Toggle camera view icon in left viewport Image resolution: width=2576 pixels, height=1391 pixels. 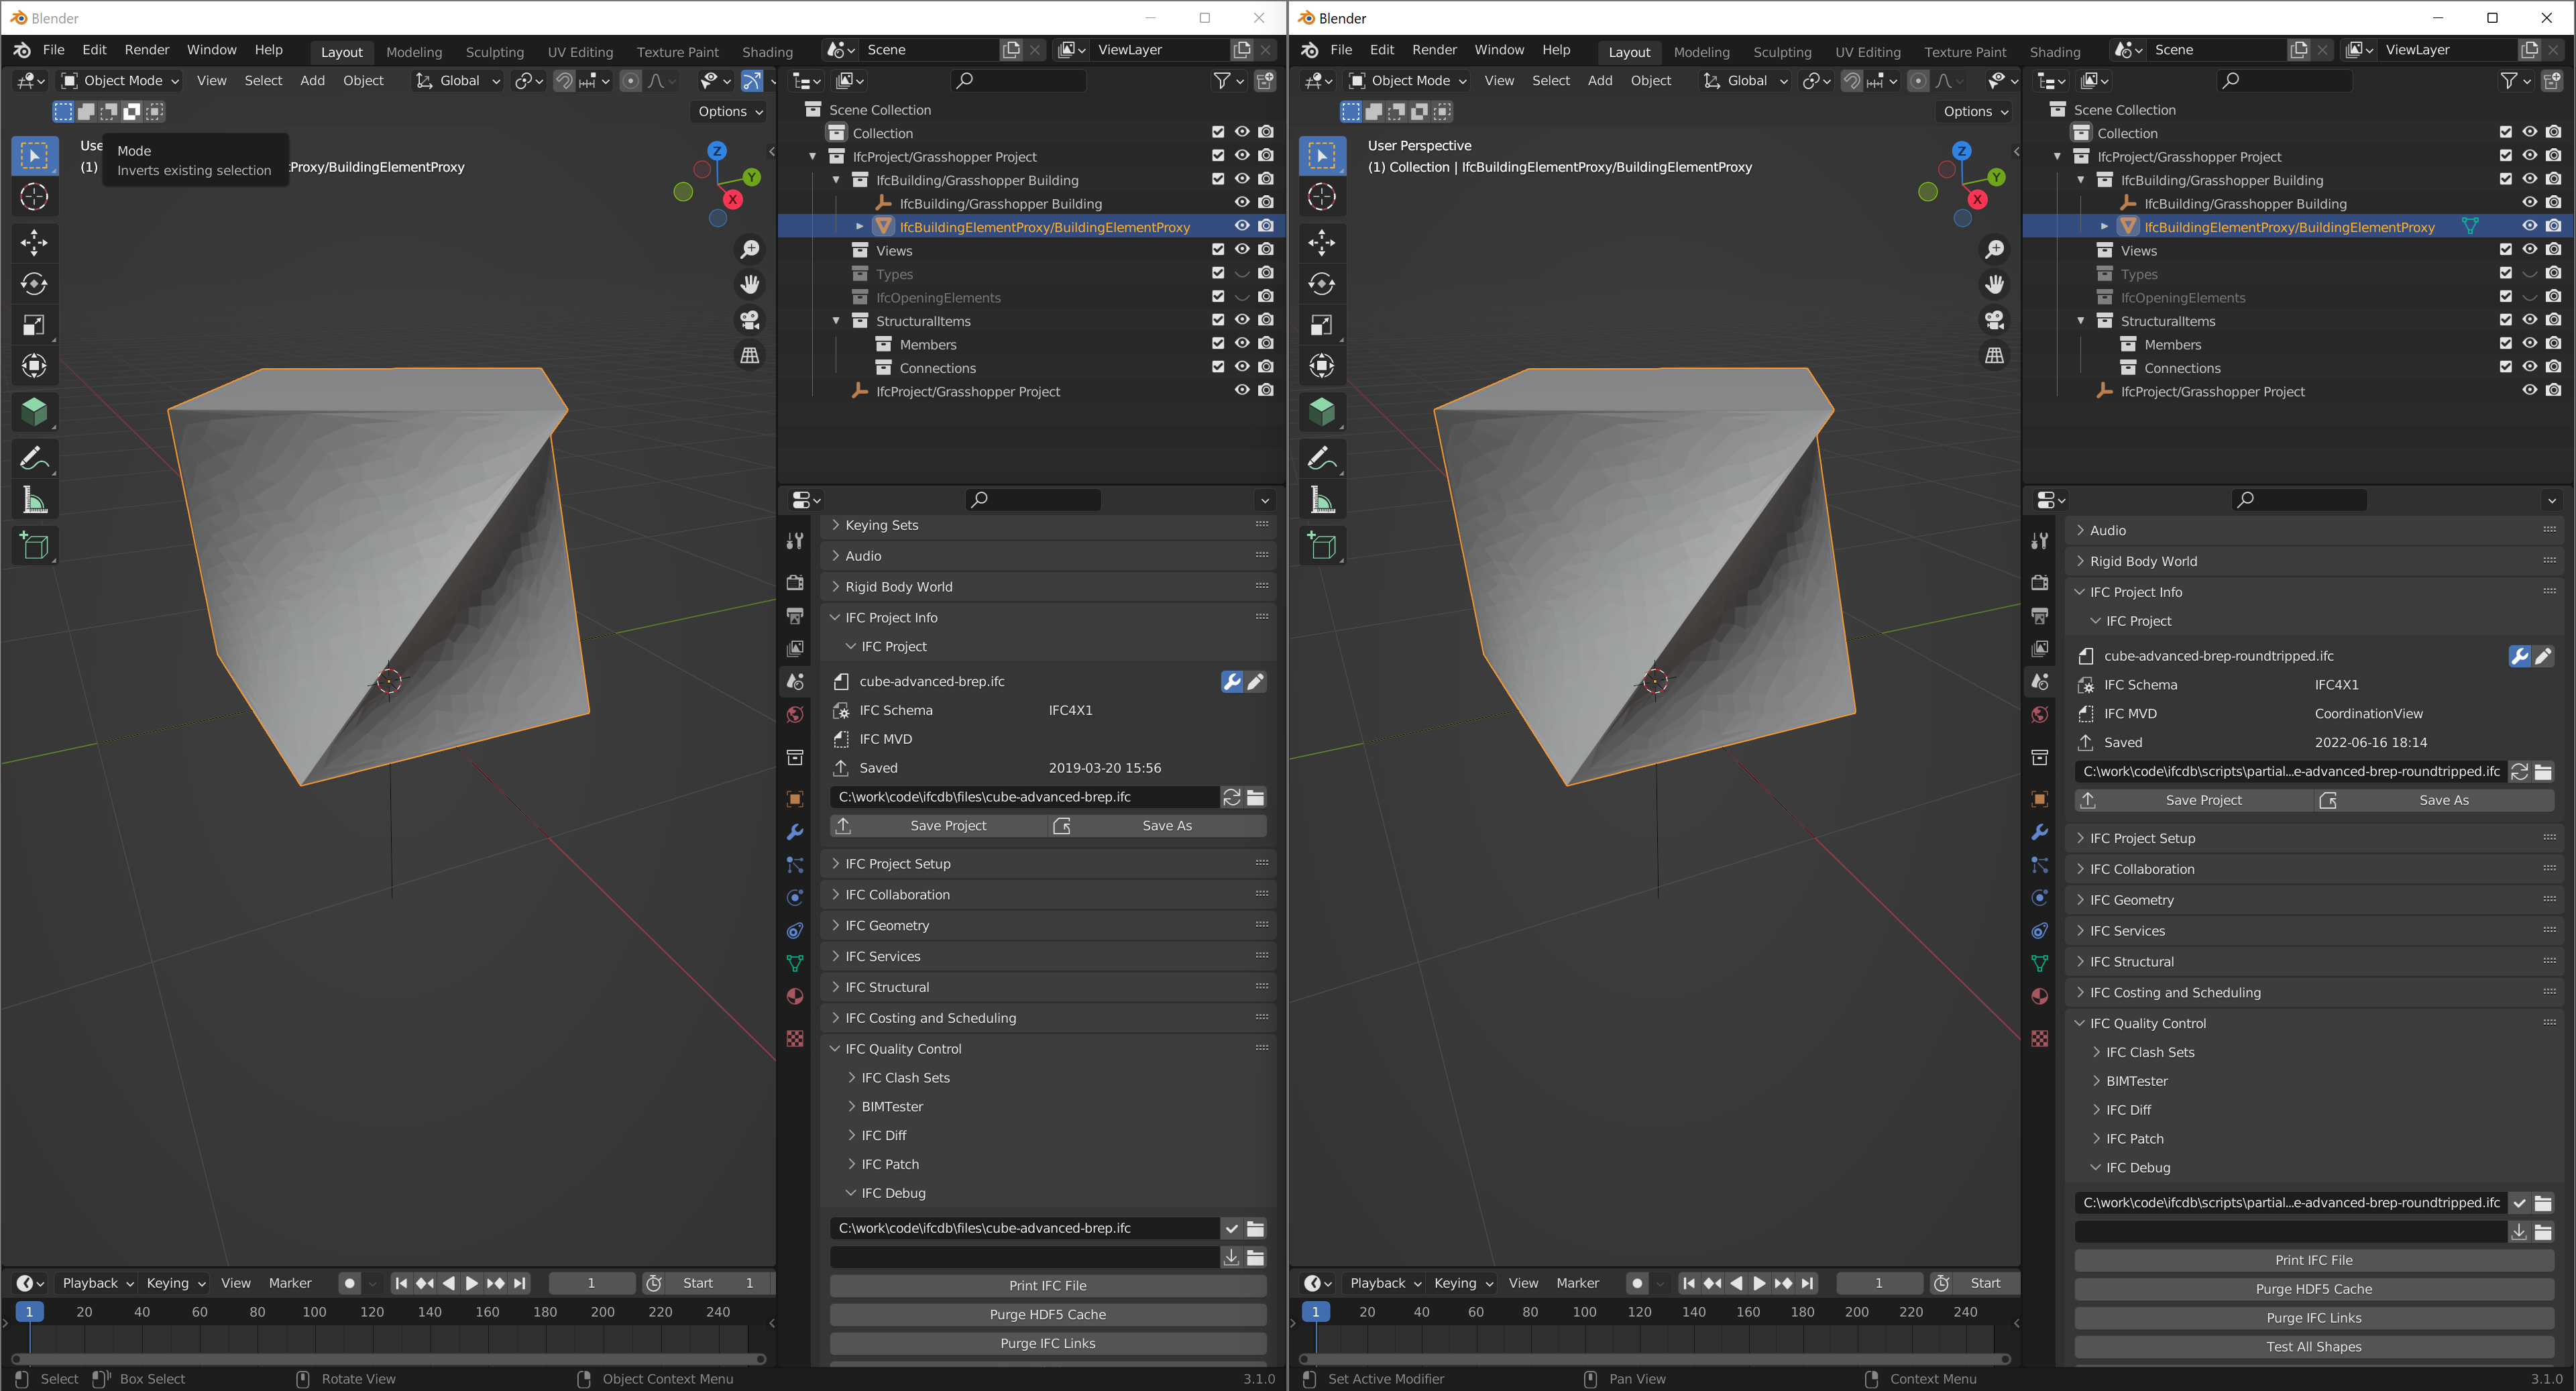[749, 320]
